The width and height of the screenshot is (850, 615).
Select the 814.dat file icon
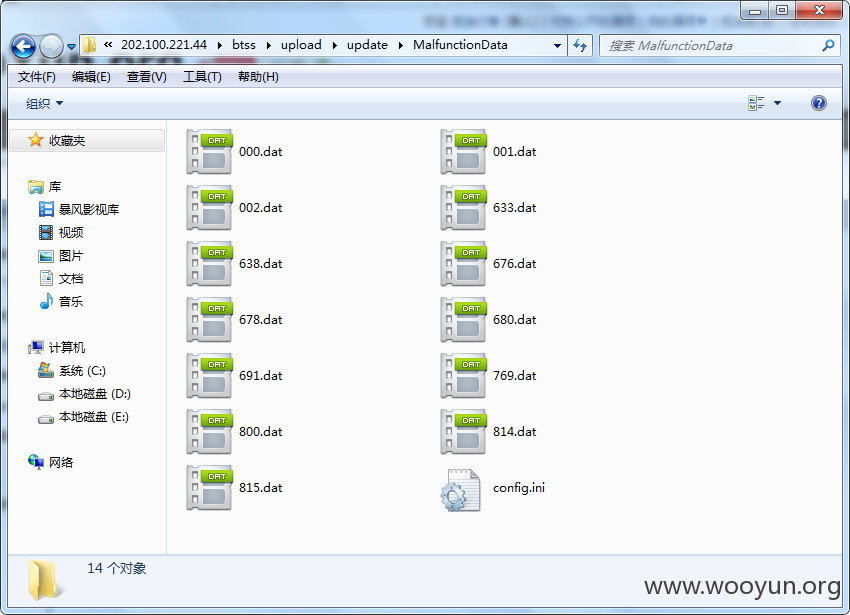pyautogui.click(x=463, y=431)
